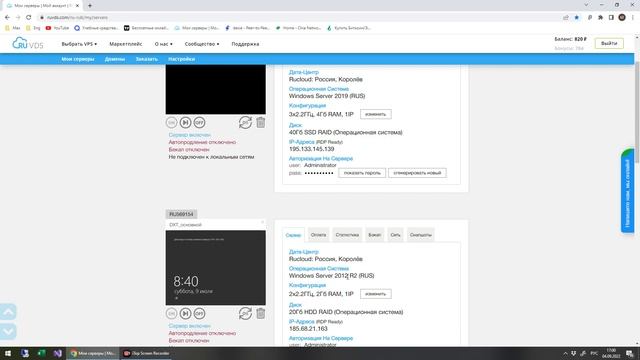This screenshot has height=360, width=640.
Task: Switch to the Снапшоты tab of RU569154
Action: [421, 235]
